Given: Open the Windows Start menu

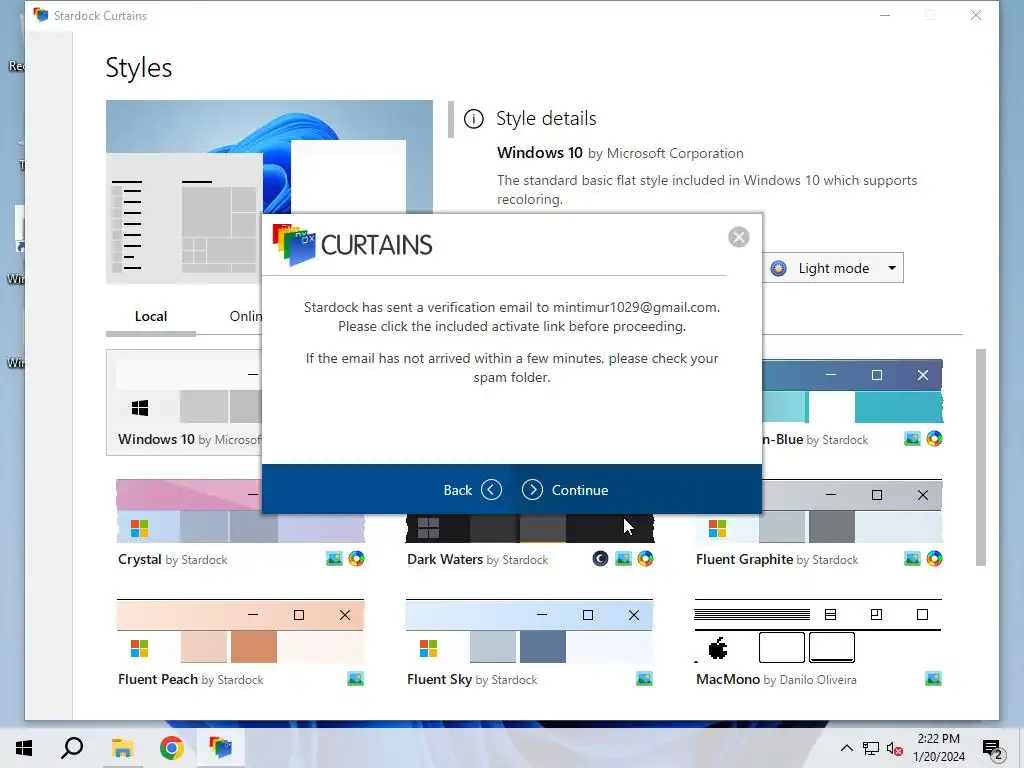Looking at the screenshot, I should [24, 748].
